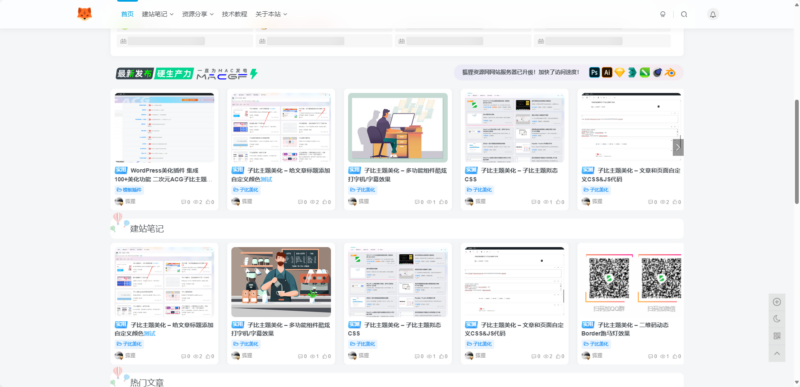Image resolution: width=800 pixels, height=387 pixels.
Task: Click the MACGF logo banner
Action: (227, 73)
